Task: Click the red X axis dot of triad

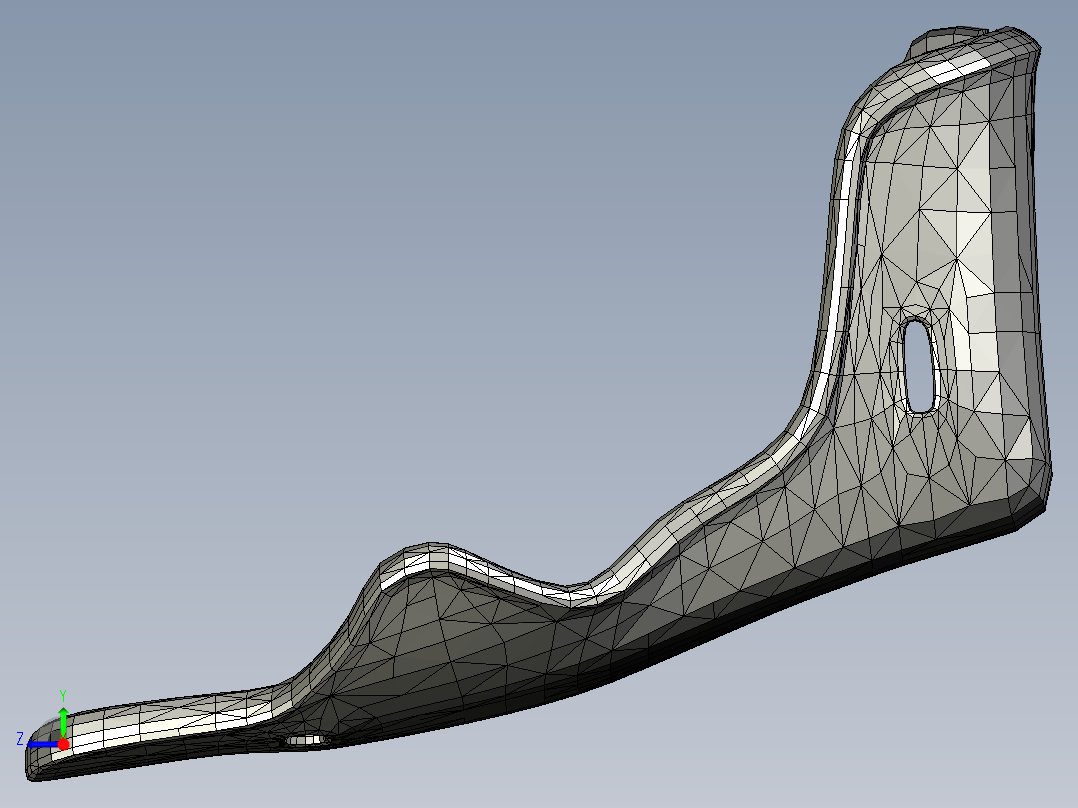Action: click(x=63, y=744)
